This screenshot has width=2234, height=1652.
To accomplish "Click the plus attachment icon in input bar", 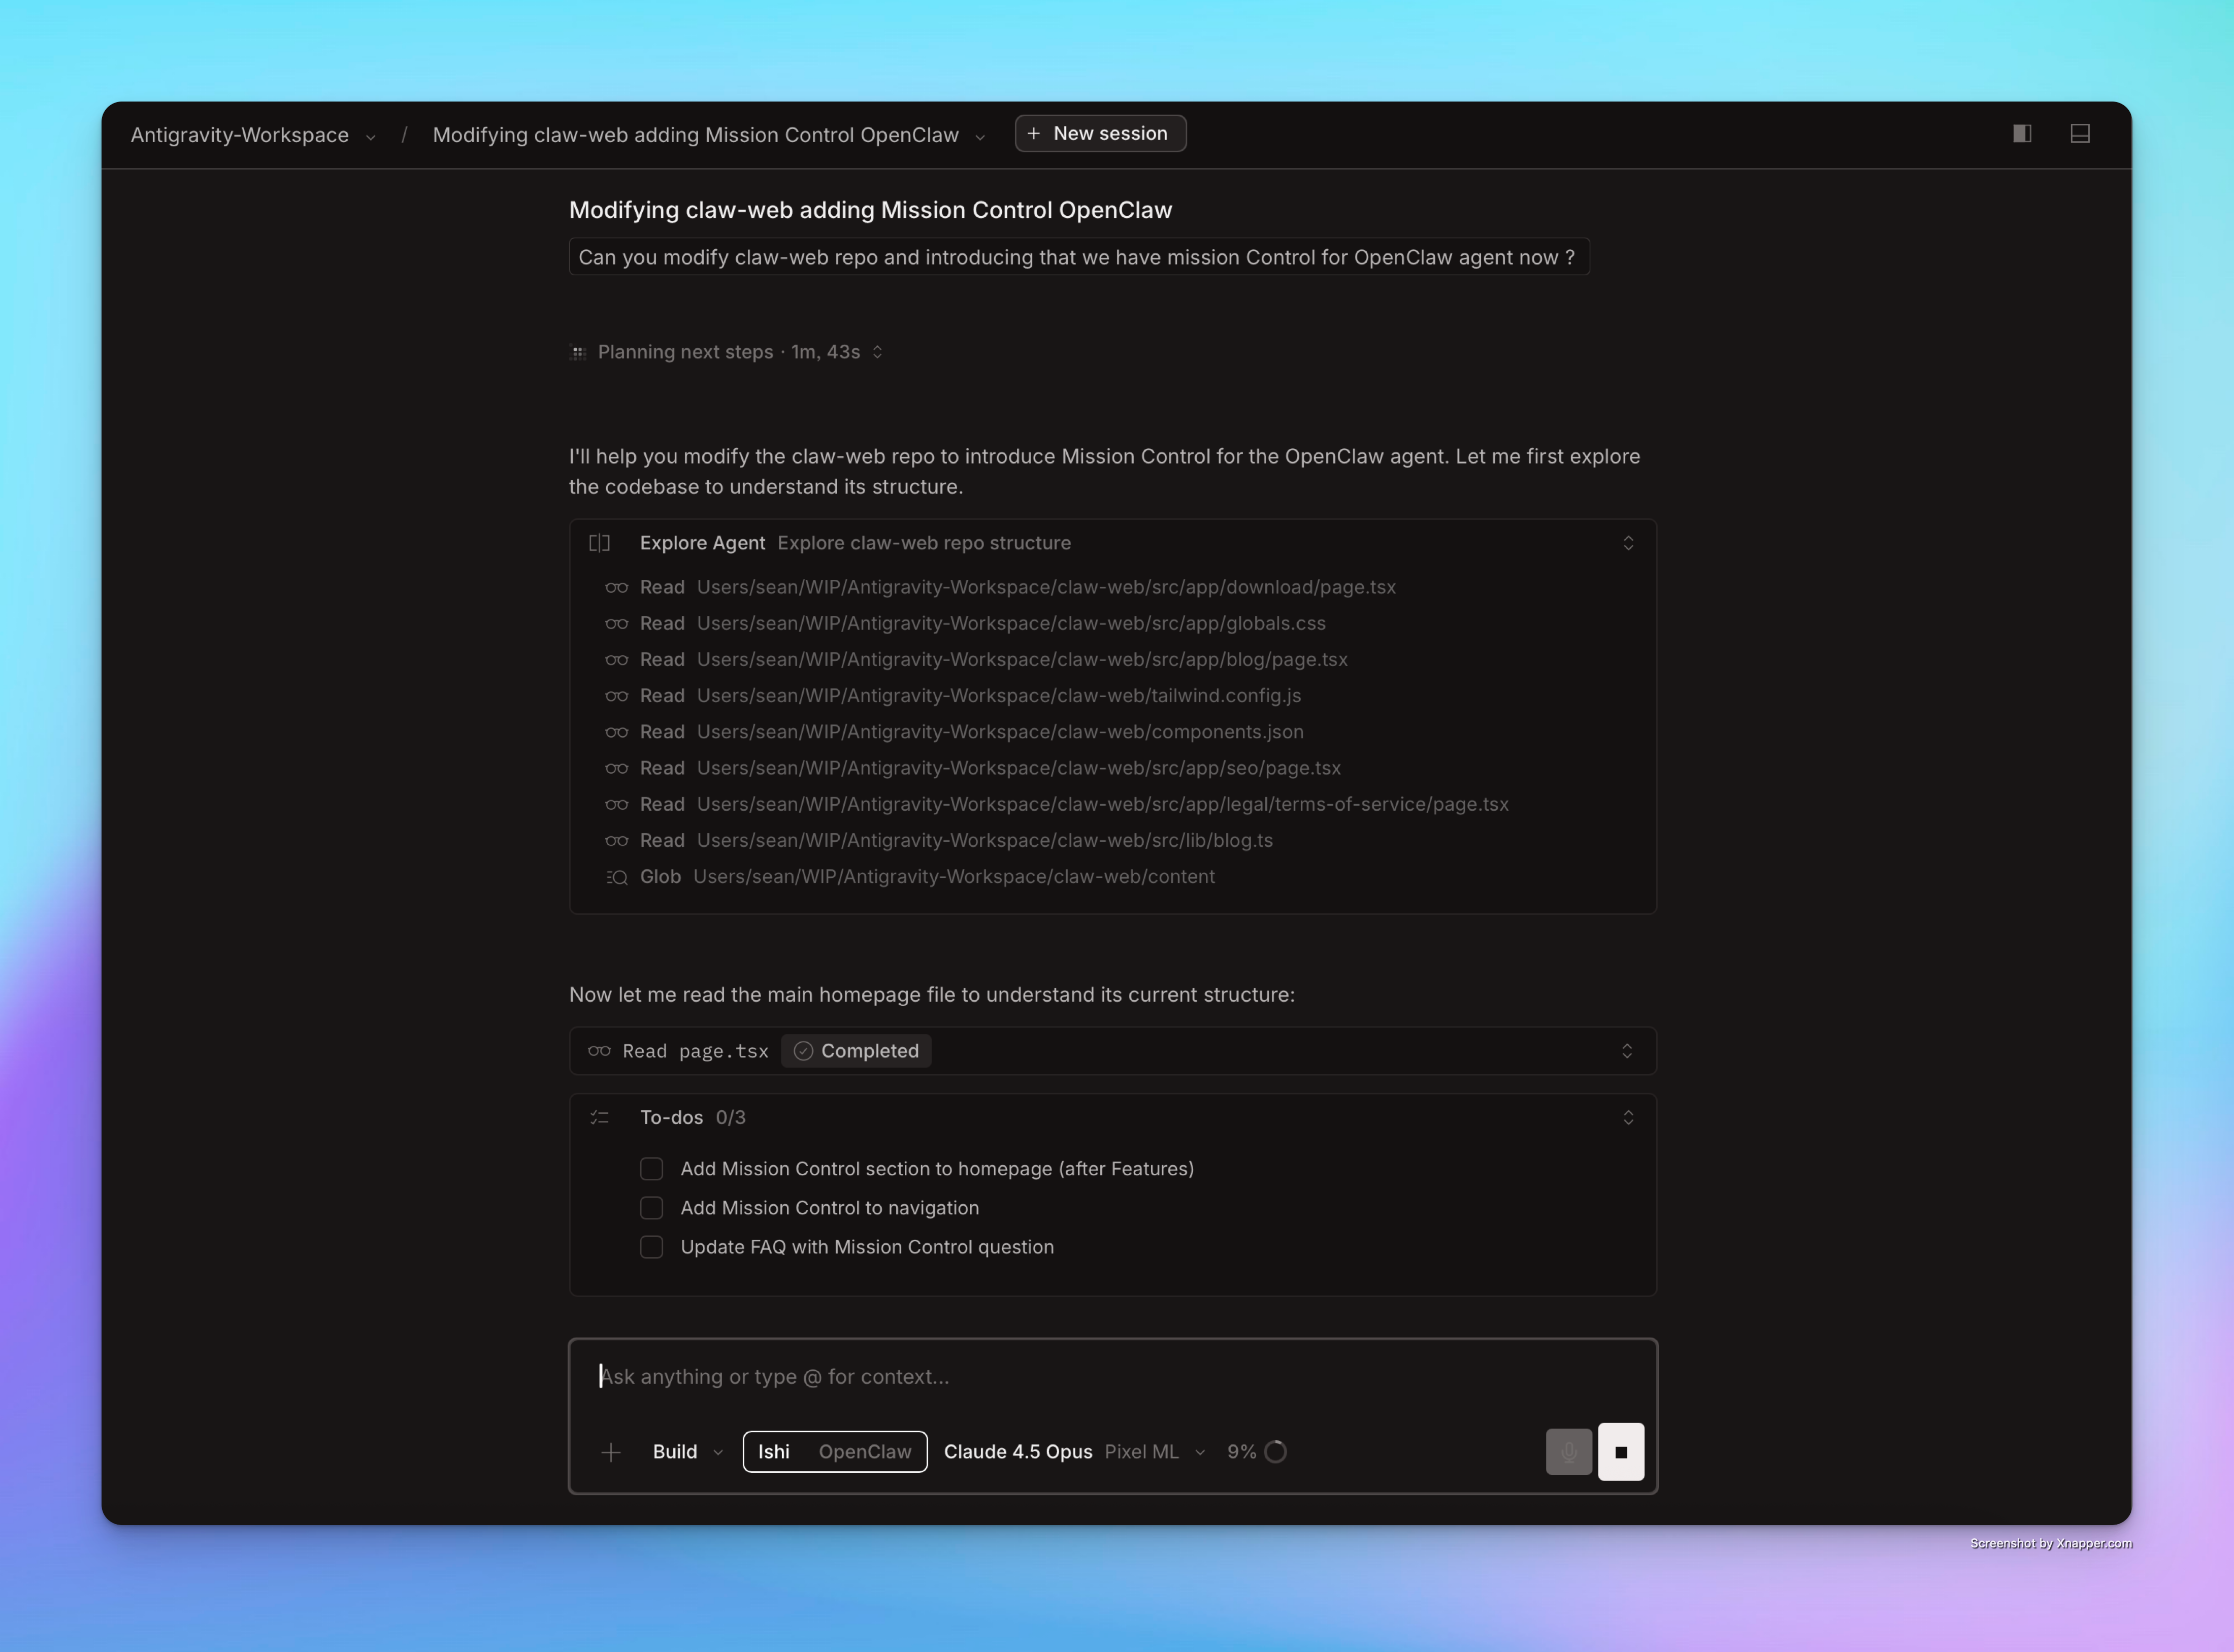I will pos(611,1451).
